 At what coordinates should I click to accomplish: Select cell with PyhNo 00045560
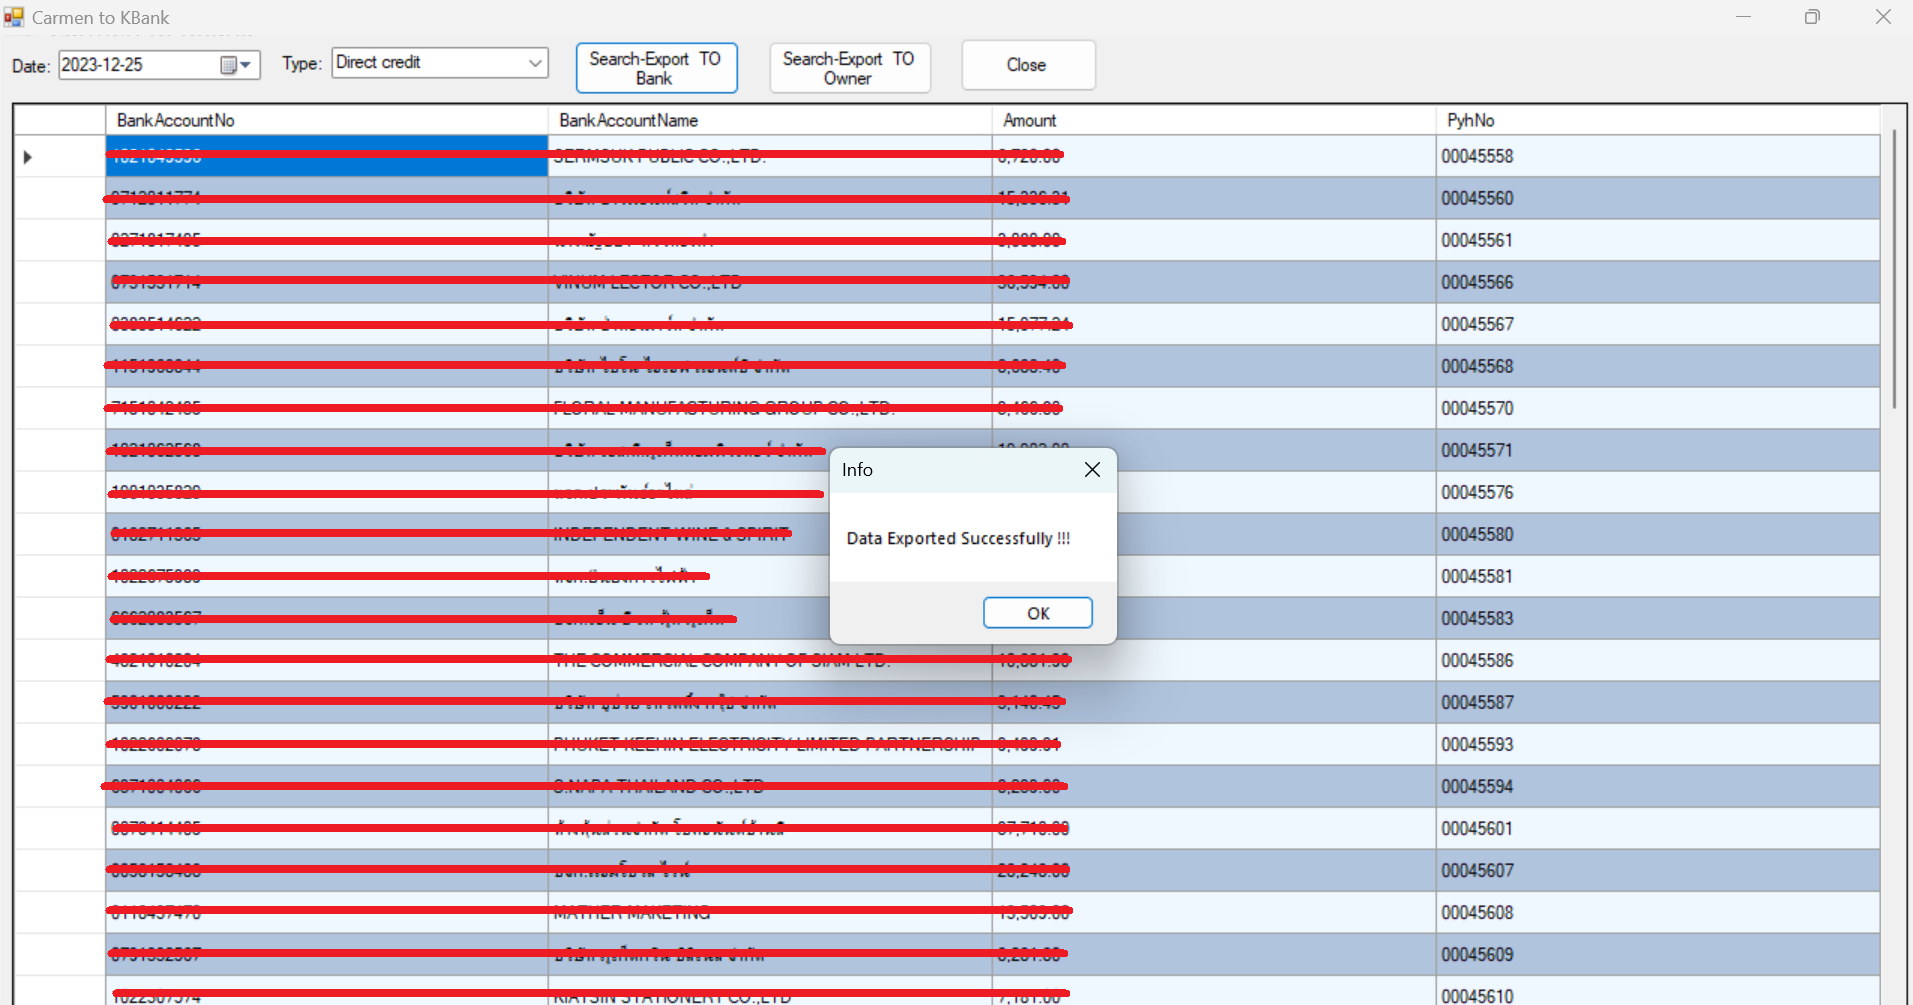point(1477,199)
